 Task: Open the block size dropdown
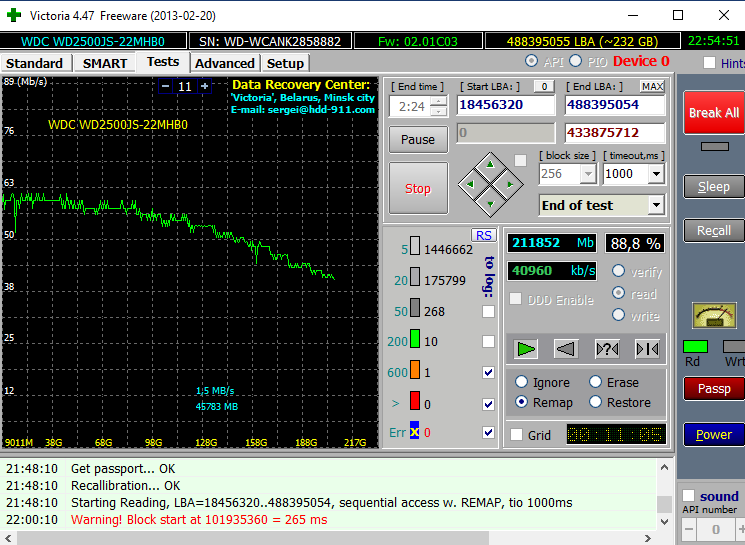pyautogui.click(x=588, y=174)
